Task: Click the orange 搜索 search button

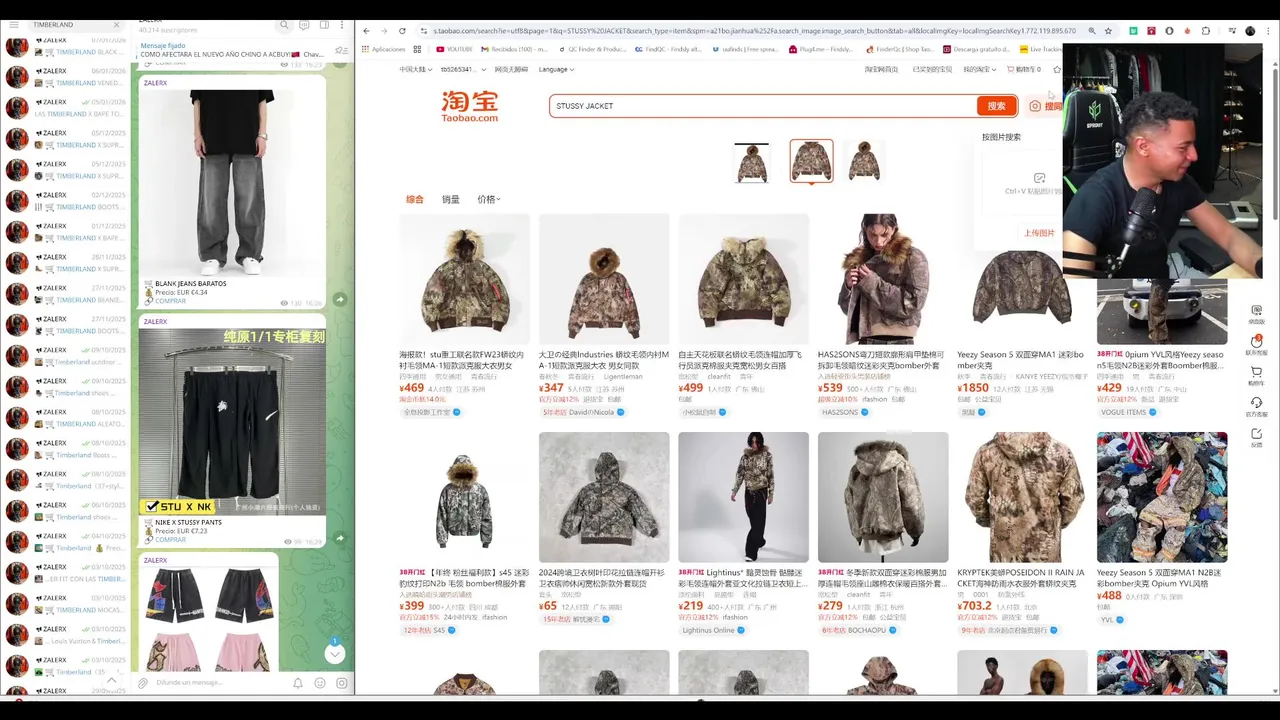Action: 996,106
